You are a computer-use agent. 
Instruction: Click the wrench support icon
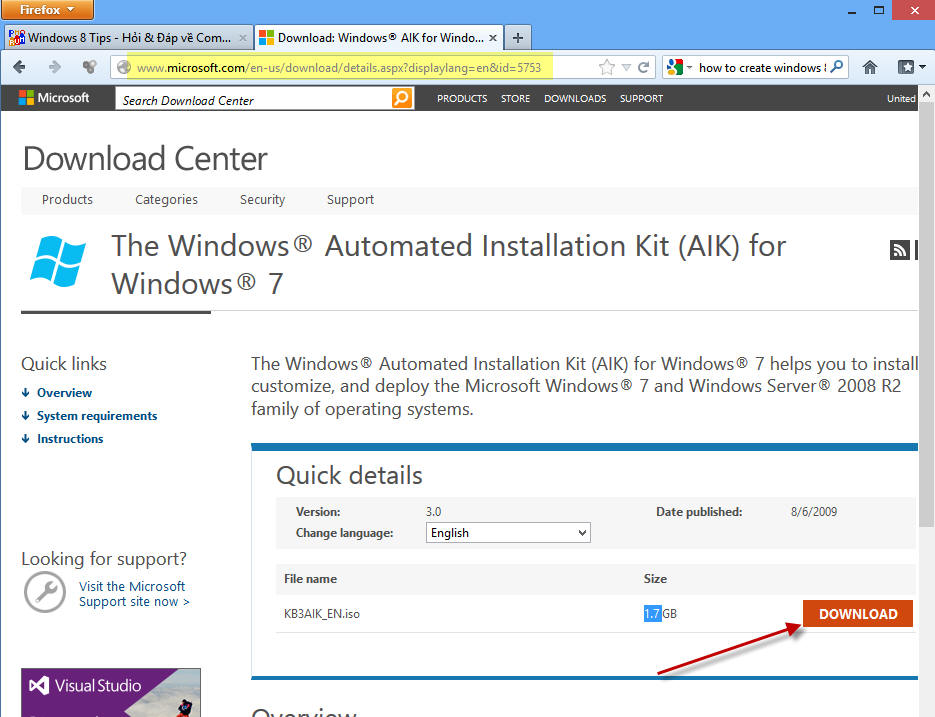45,592
